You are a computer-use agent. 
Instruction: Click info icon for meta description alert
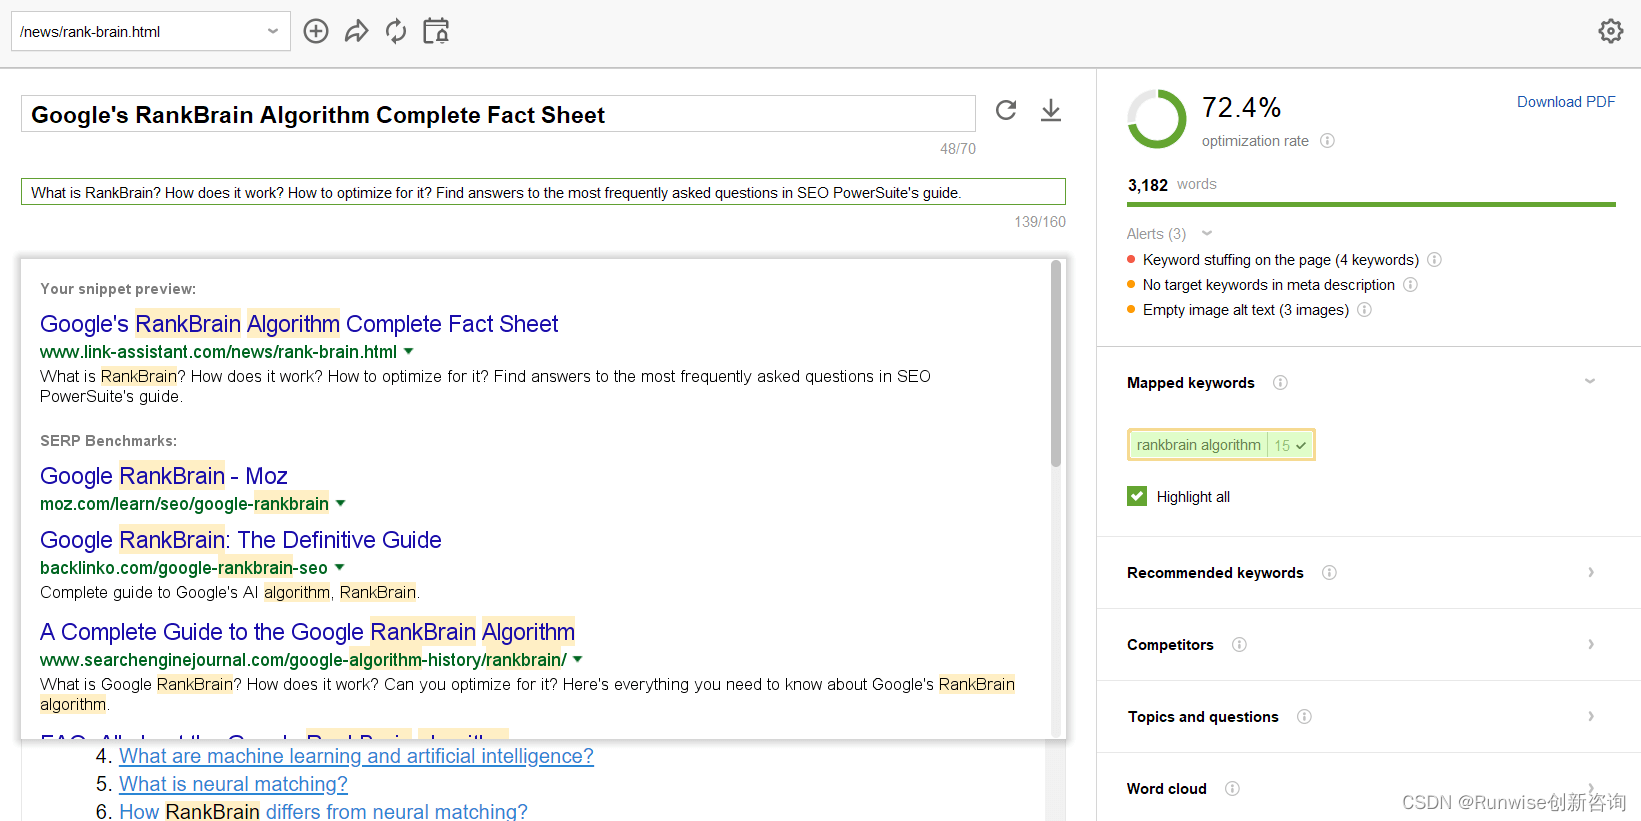pyautogui.click(x=1410, y=285)
